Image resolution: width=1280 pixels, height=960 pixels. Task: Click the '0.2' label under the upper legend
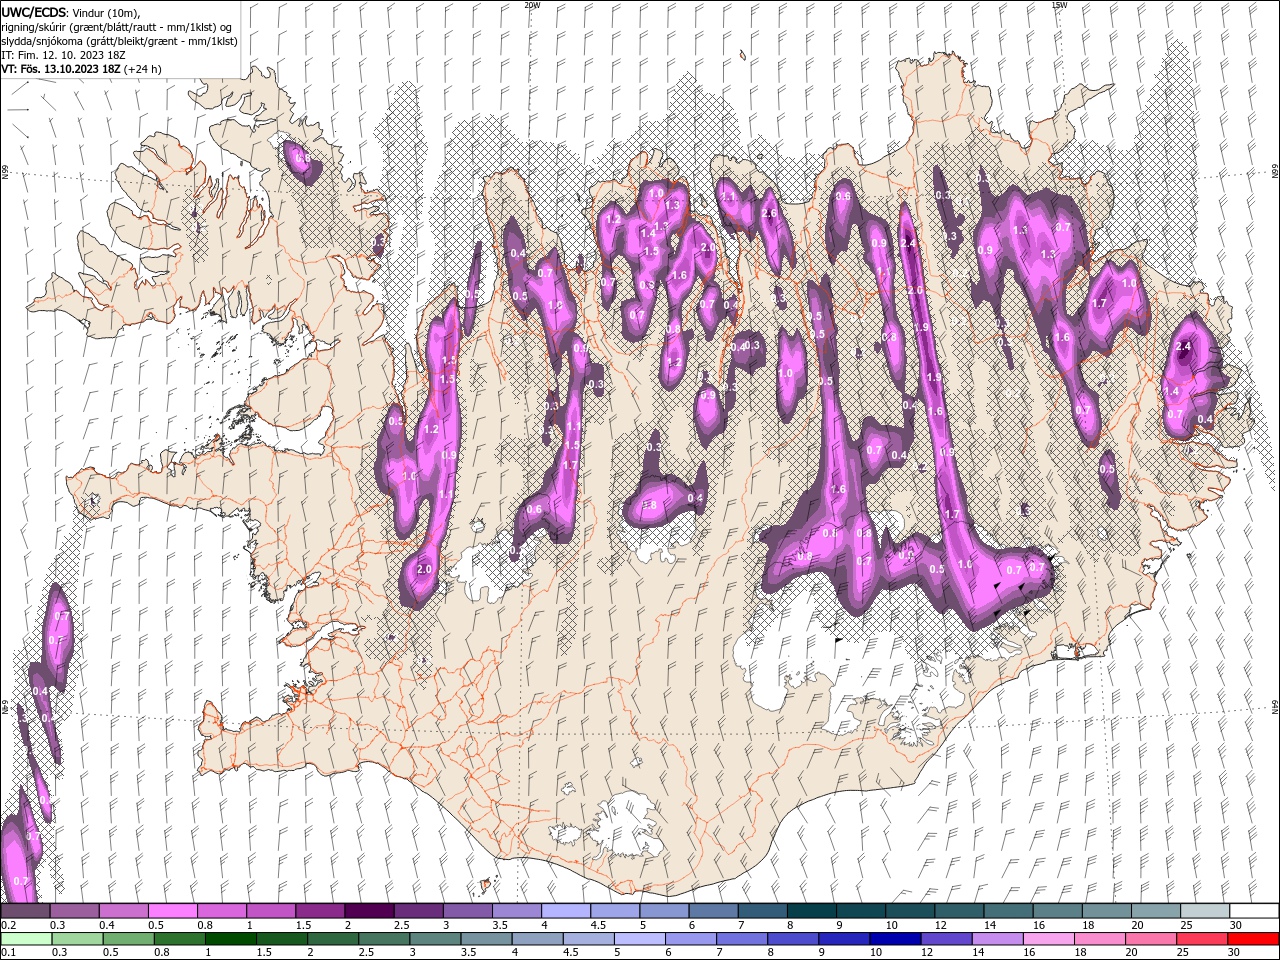click(x=7, y=925)
